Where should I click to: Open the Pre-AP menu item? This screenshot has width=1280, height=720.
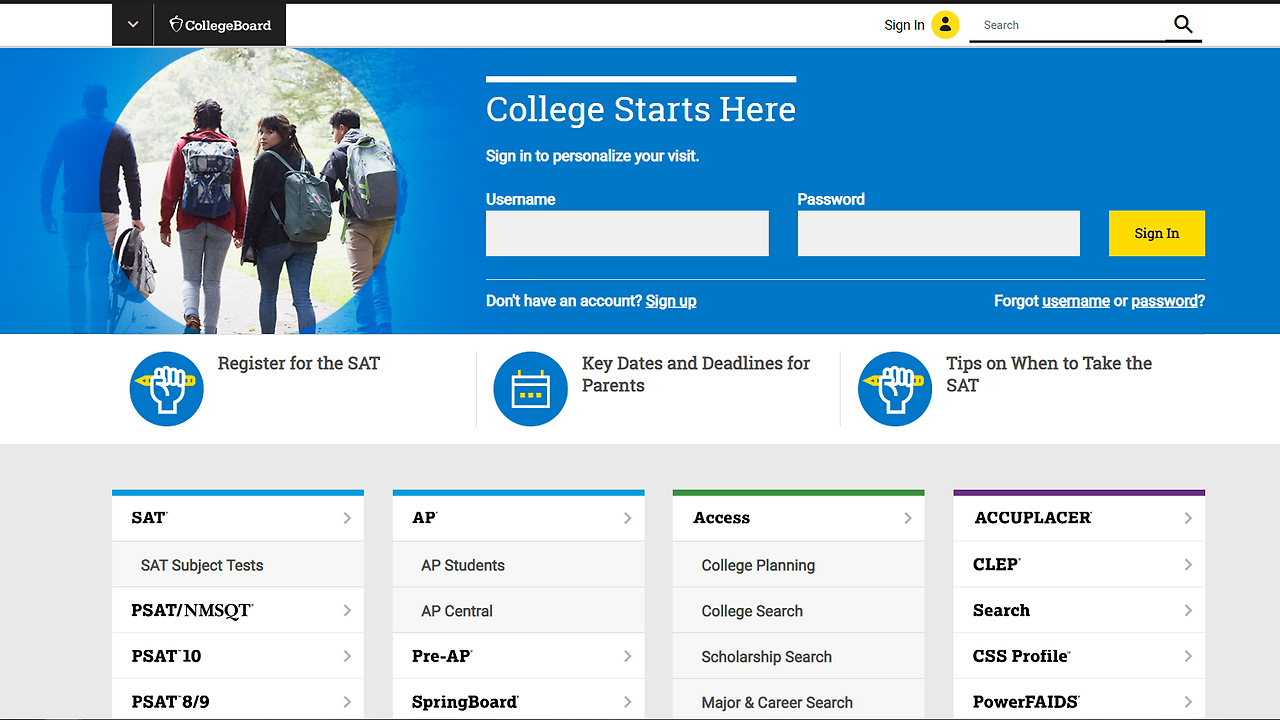pyautogui.click(x=519, y=656)
